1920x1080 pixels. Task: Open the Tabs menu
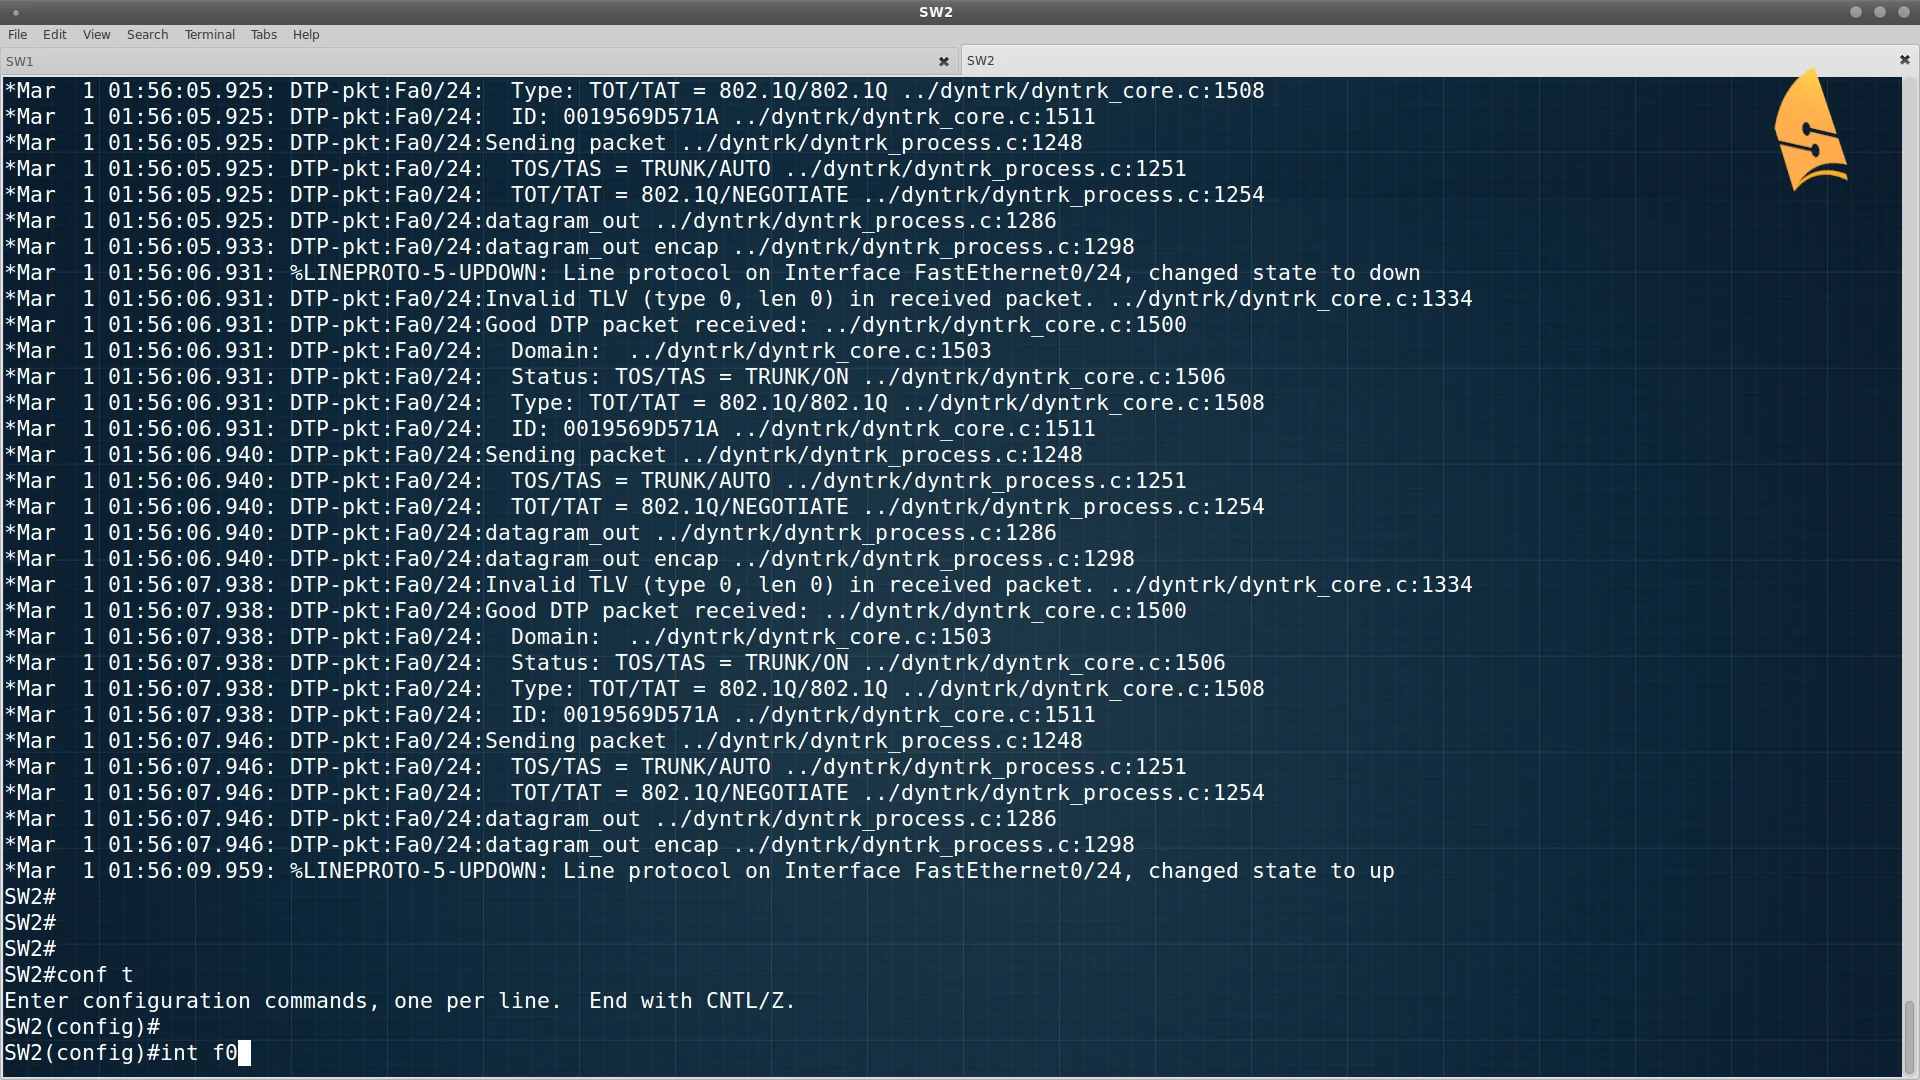tap(263, 34)
